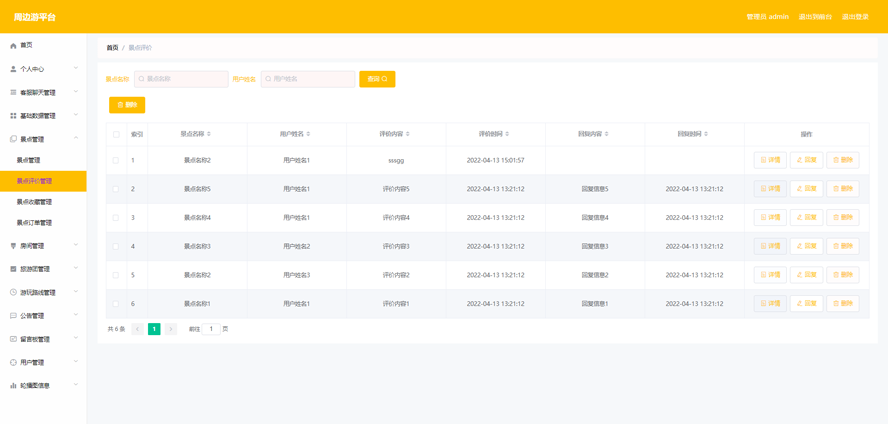Click the grid icon beside 基础数据管理
Viewport: 888px width, 424px height.
pyautogui.click(x=13, y=115)
